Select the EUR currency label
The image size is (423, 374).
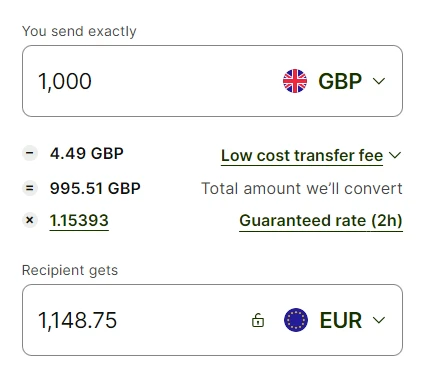341,320
